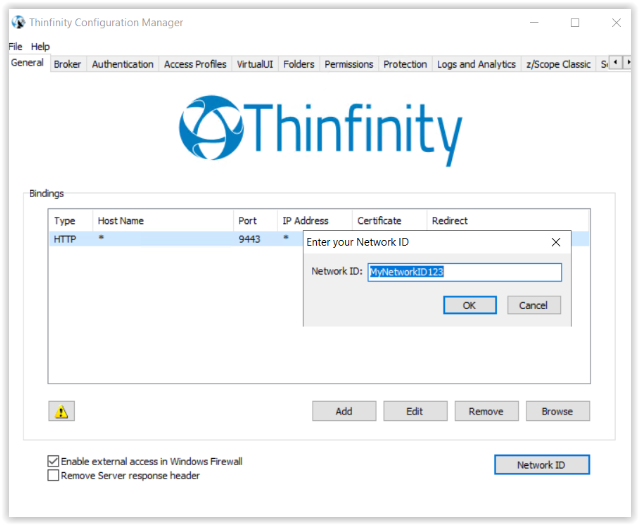This screenshot has height=525, width=639.
Task: Close the Thinfinity Configuration Manager window
Action: (x=617, y=23)
